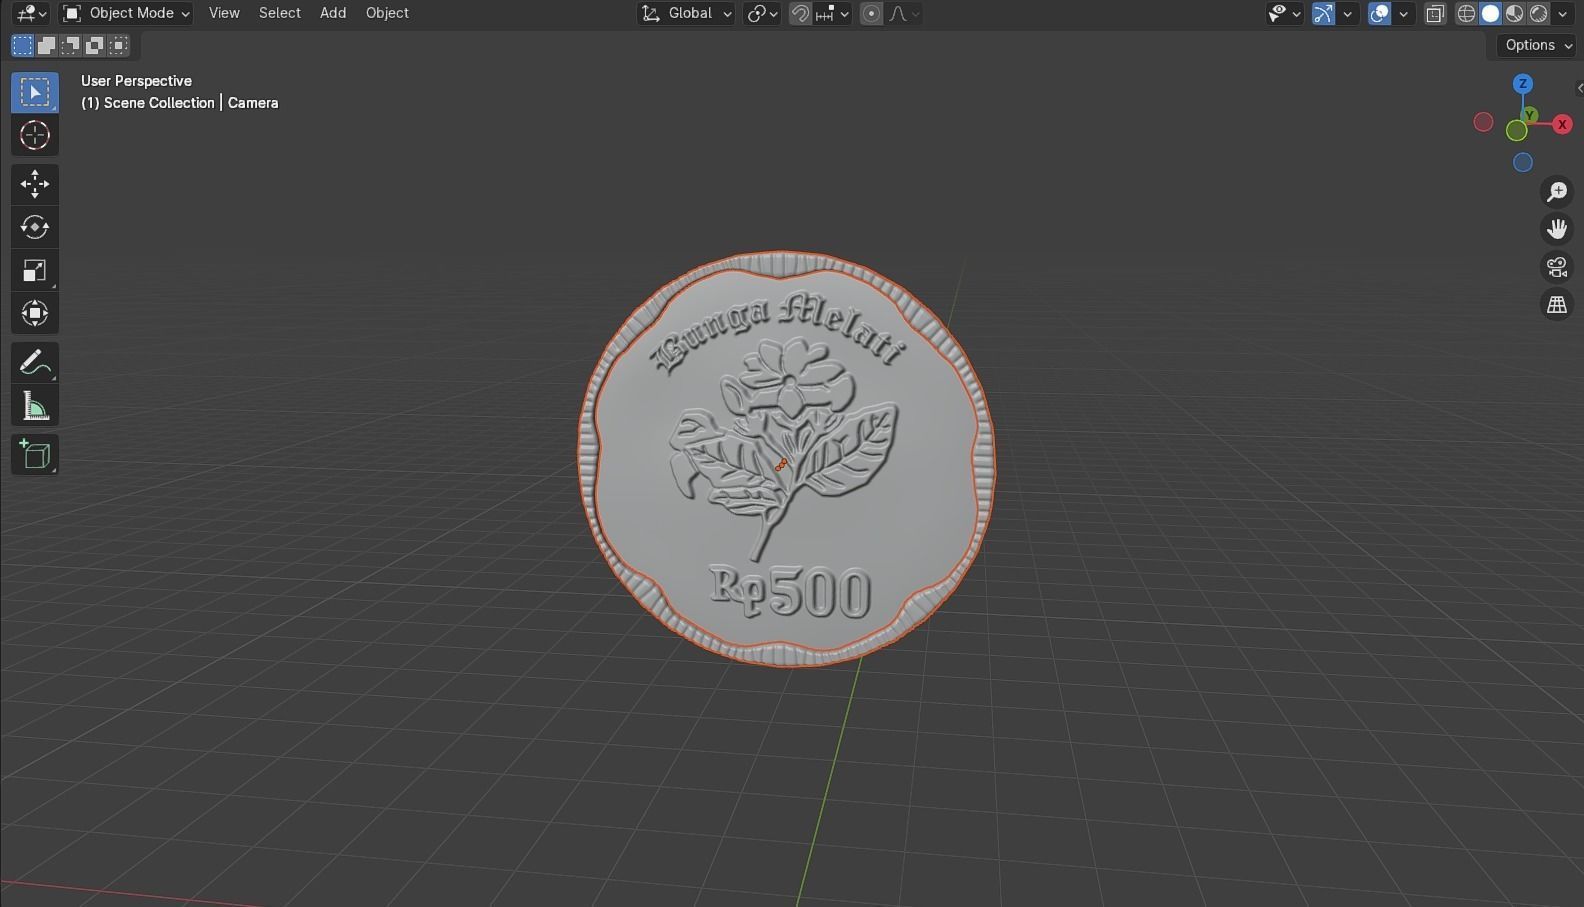Viewport: 1584px width, 907px height.
Task: Open the Object Mode dropdown
Action: tap(125, 13)
